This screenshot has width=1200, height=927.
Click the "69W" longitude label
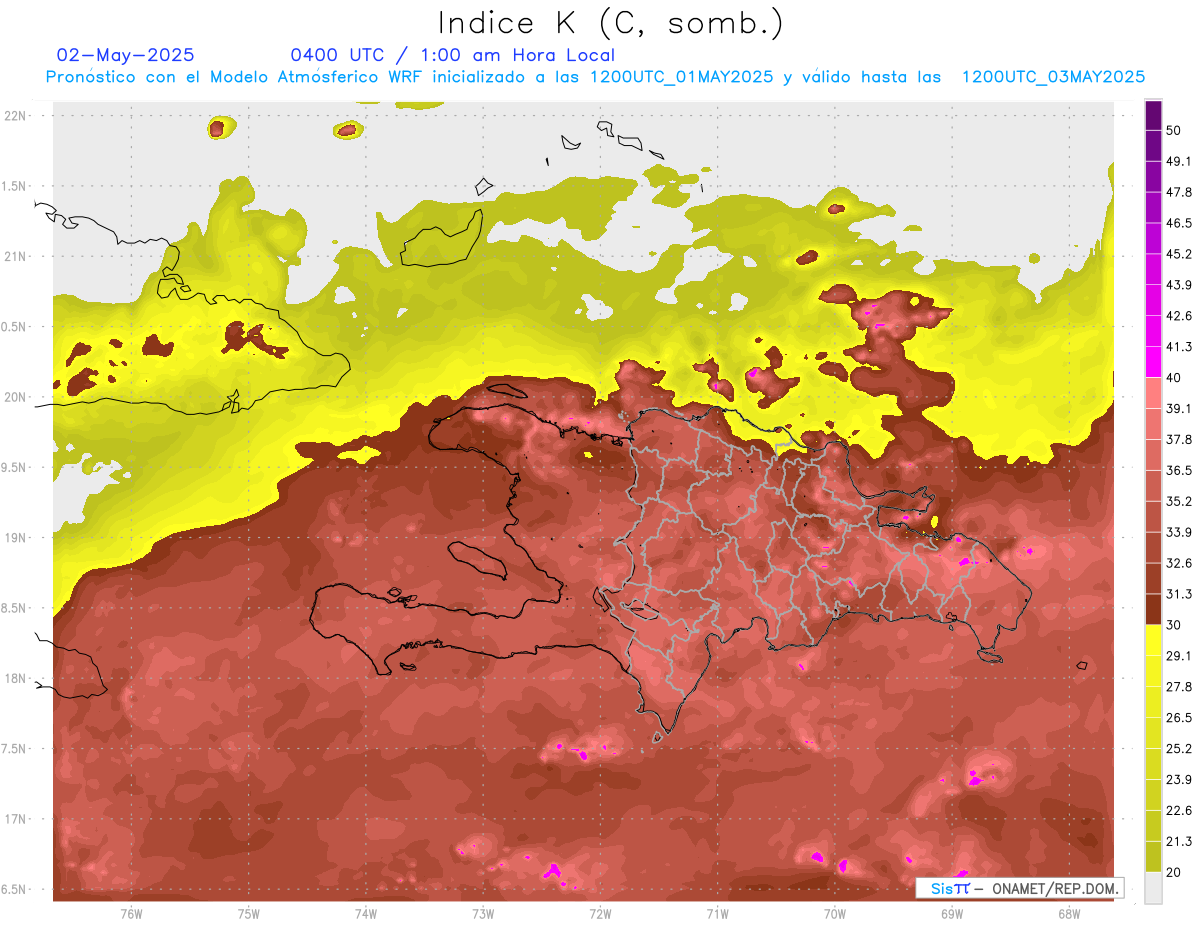(x=952, y=913)
